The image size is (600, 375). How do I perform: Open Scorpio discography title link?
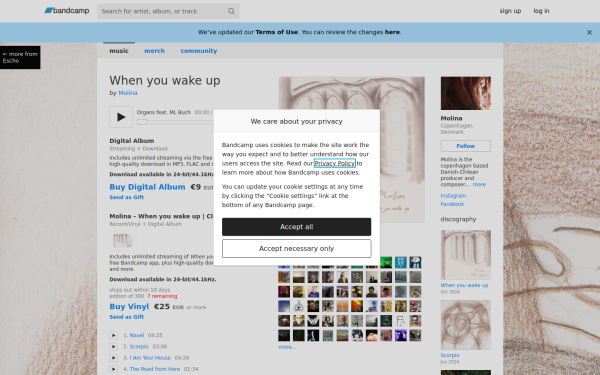click(x=450, y=355)
